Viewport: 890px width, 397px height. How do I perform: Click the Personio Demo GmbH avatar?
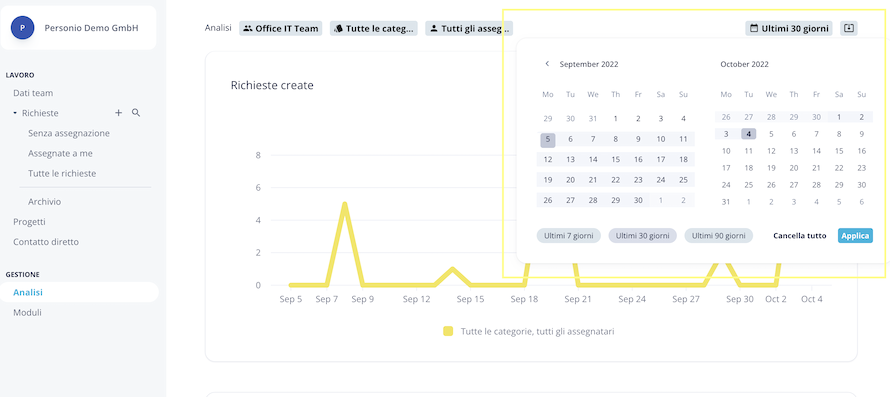tap(22, 27)
